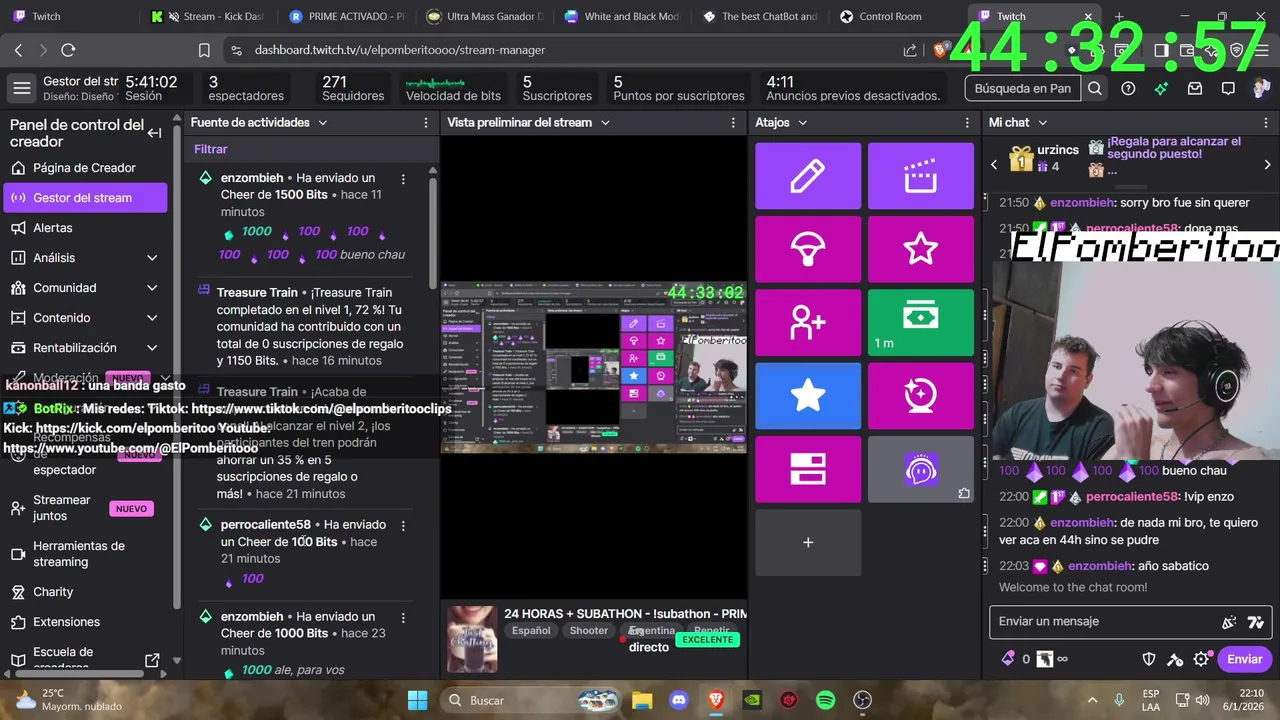Open the chat settings gear icon
Image resolution: width=1280 pixels, height=720 pixels.
(x=1202, y=659)
